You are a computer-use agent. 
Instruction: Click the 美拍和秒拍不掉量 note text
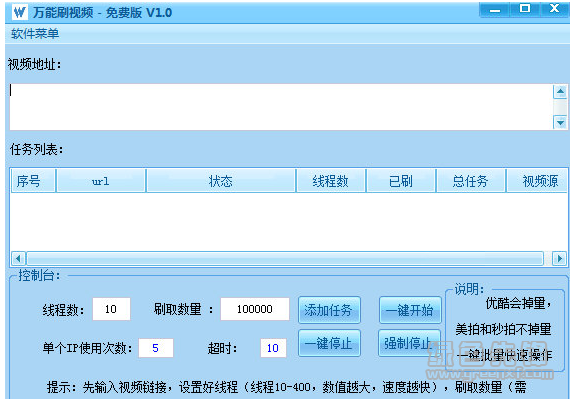point(503,329)
